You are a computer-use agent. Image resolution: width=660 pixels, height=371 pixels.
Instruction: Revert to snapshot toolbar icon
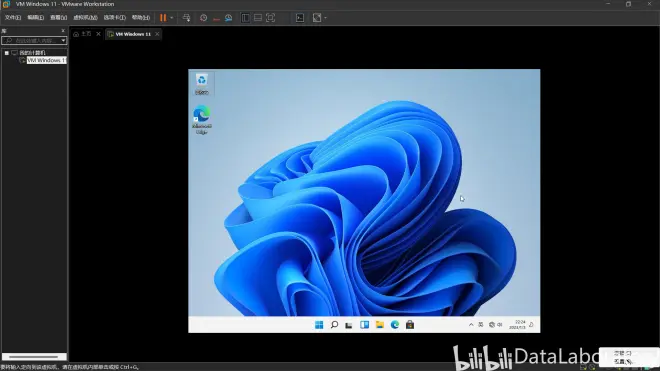pos(216,18)
